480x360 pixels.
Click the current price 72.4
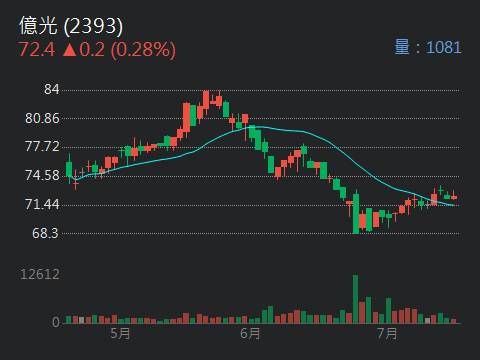point(37,50)
